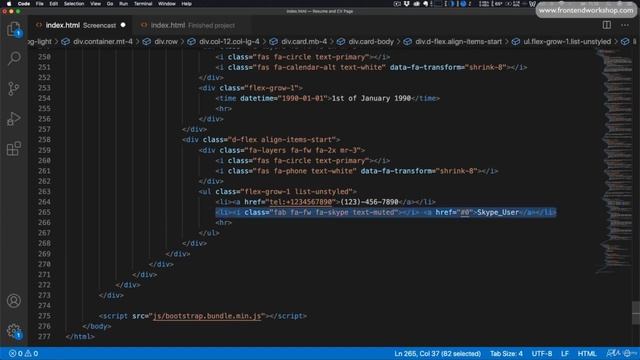
Task: Open the editor More Actions ellipsis
Action: [625, 25]
